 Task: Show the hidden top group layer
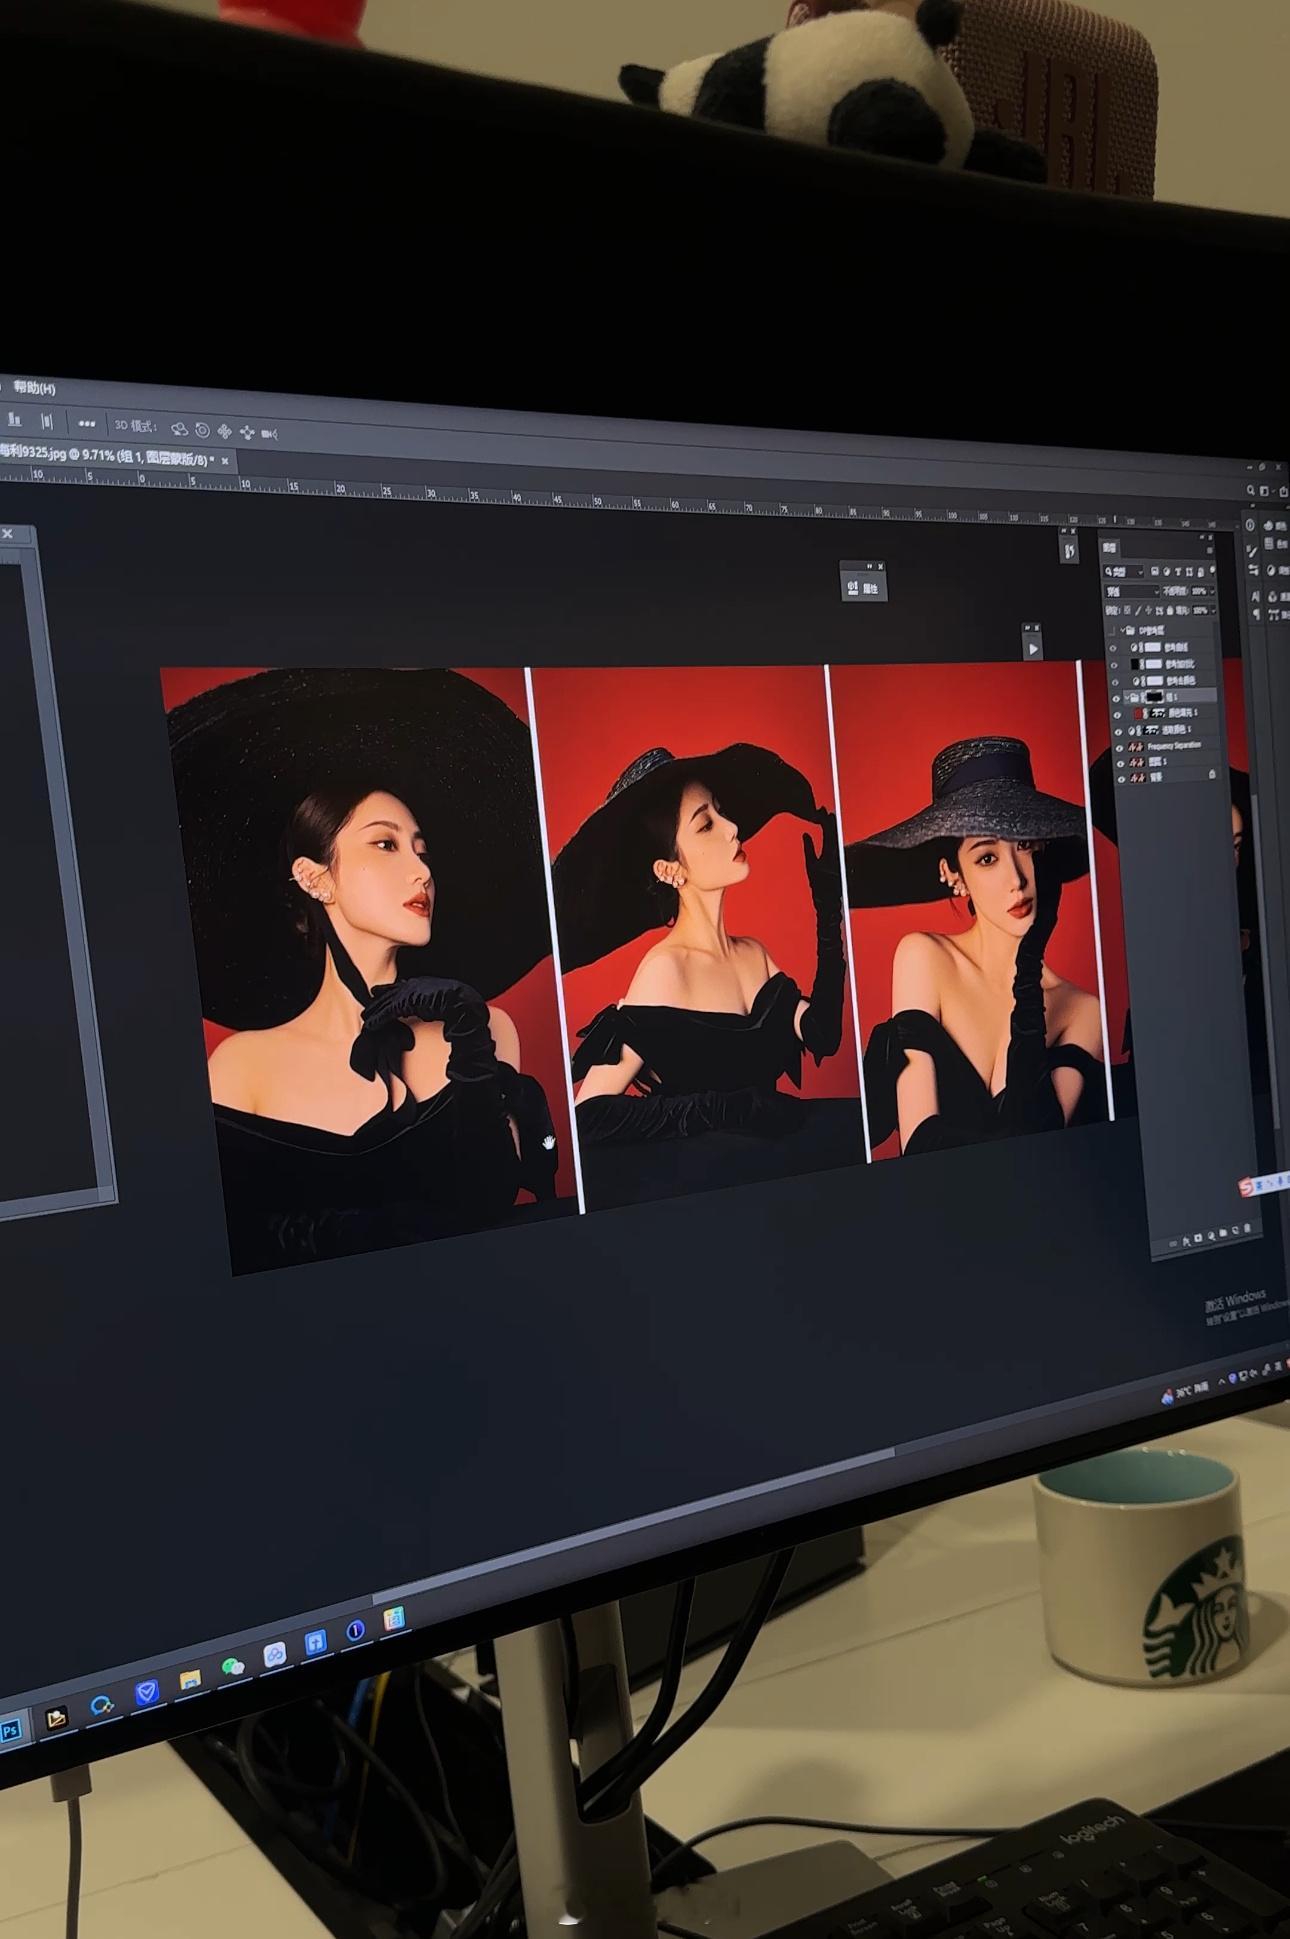[x=1111, y=630]
